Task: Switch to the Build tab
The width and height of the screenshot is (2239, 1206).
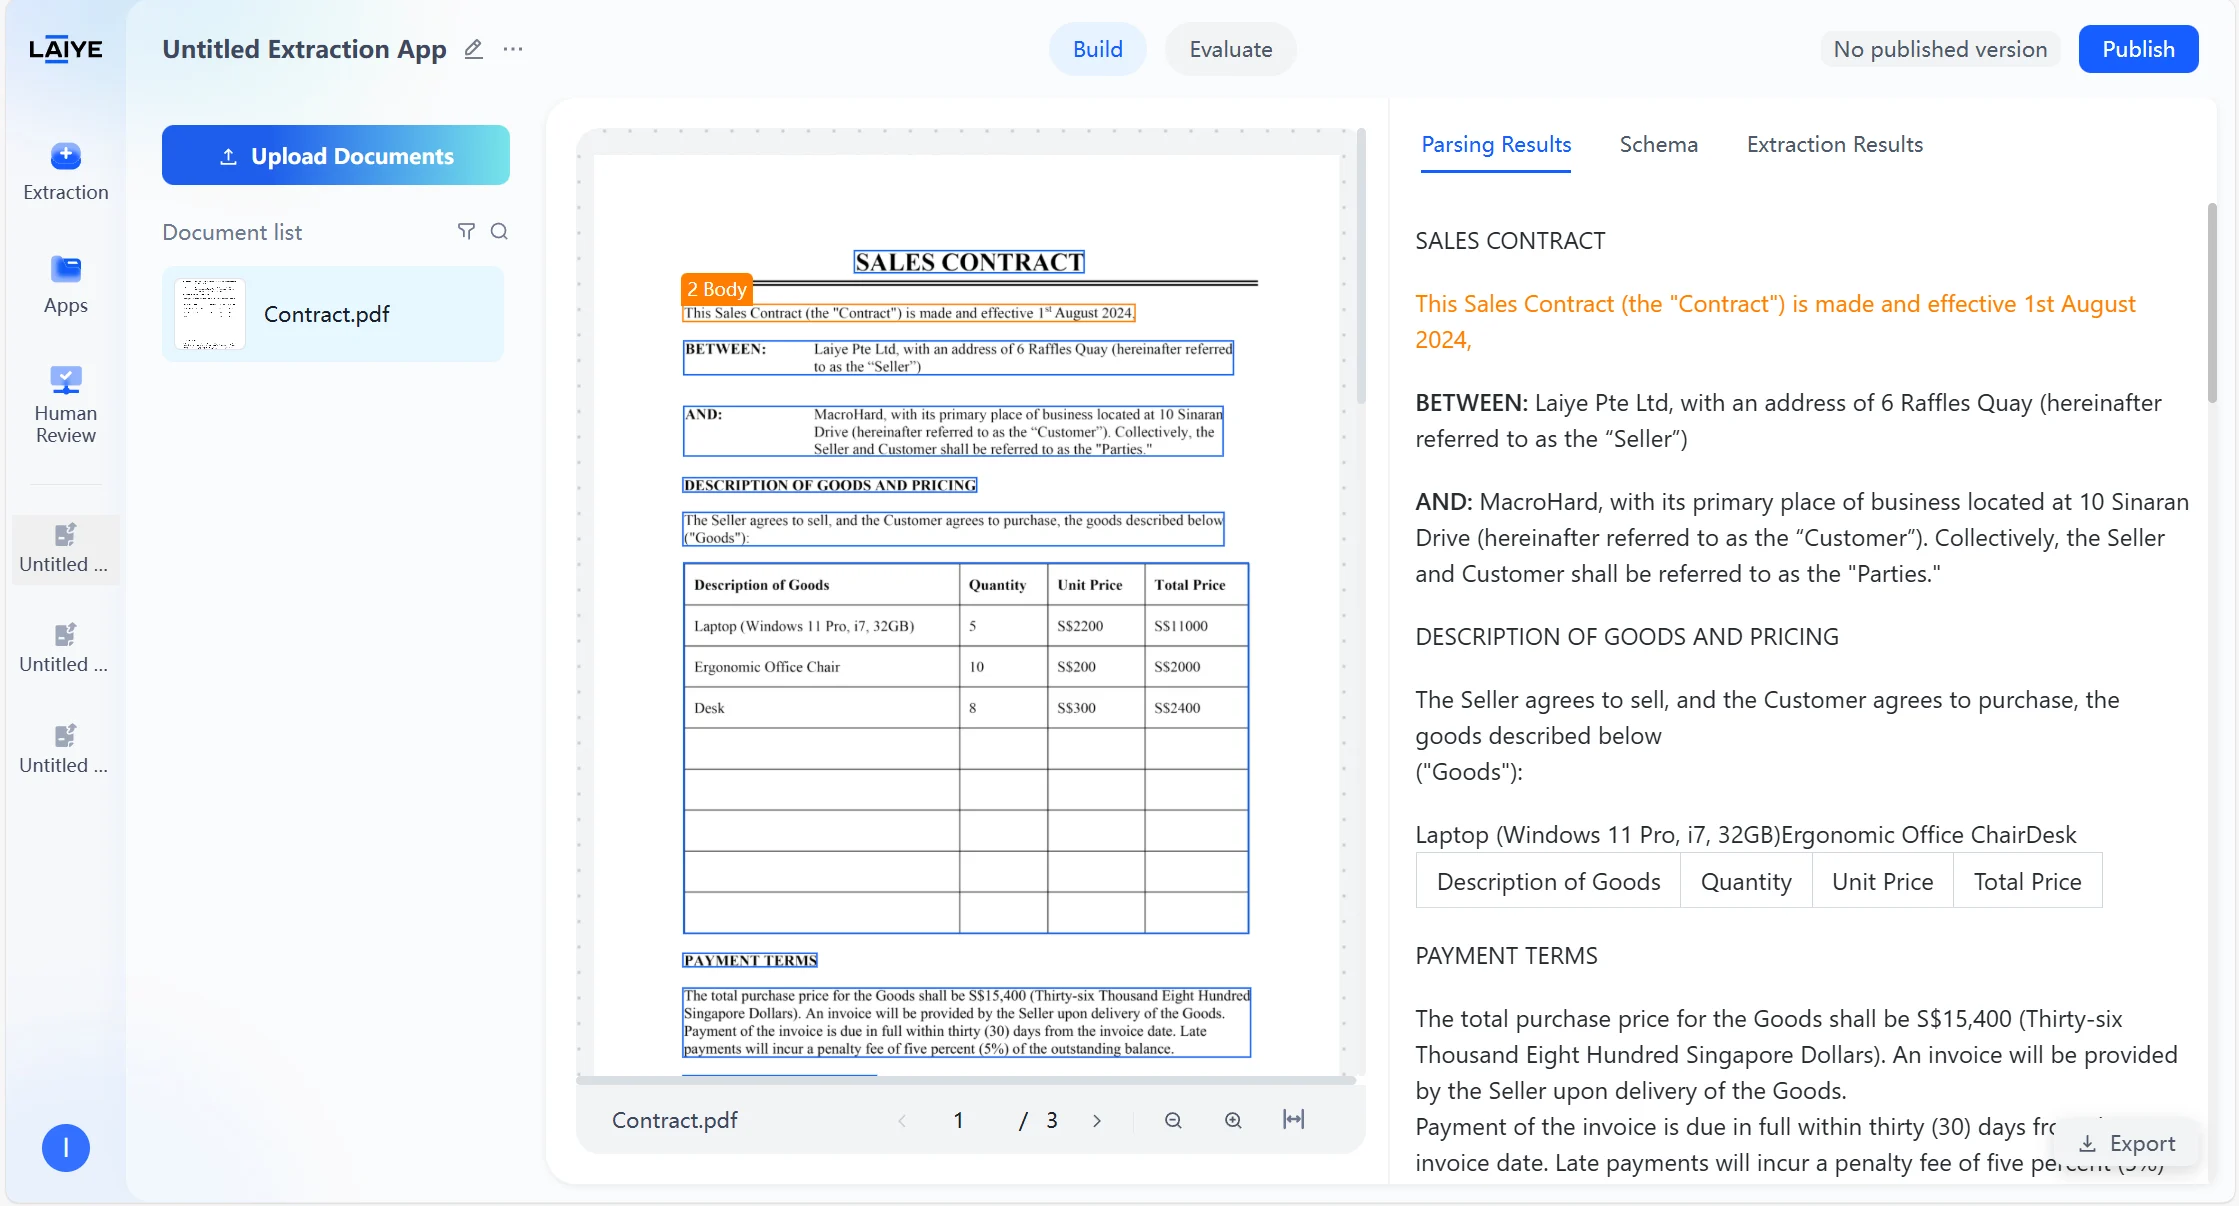Action: [x=1097, y=49]
